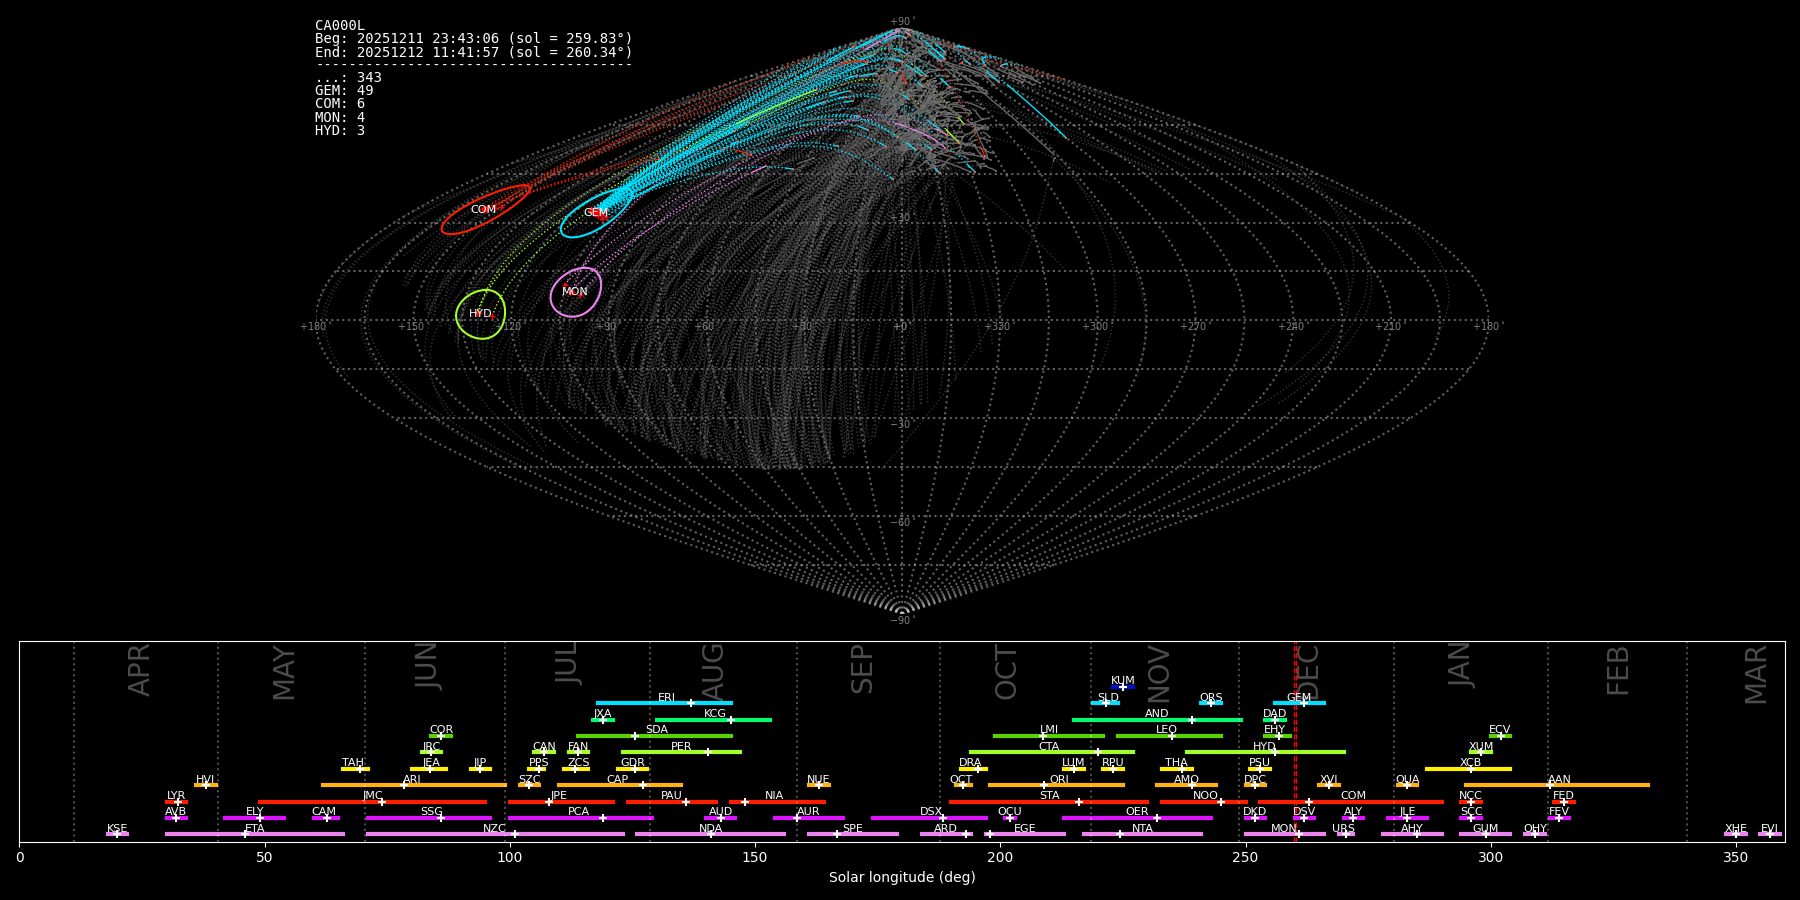Click the COM radiant ellipse on the sky map
The image size is (1800, 900).
[486, 210]
